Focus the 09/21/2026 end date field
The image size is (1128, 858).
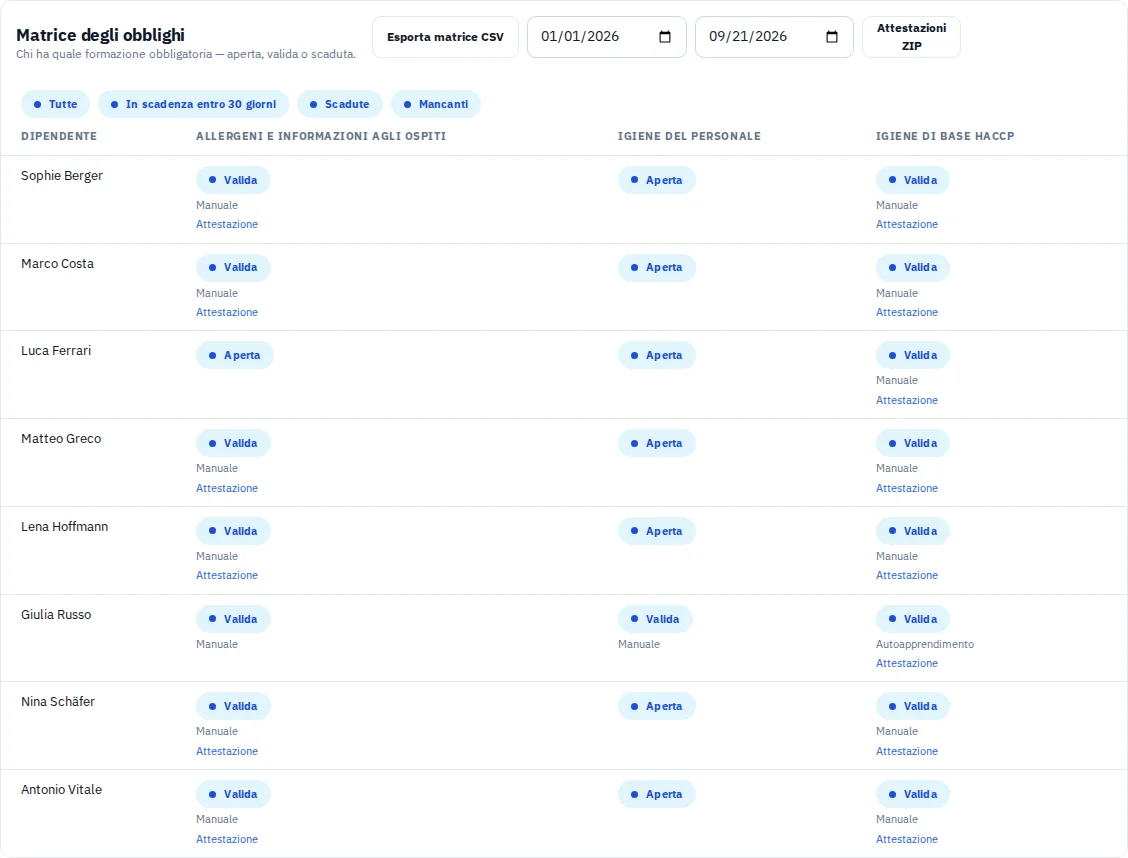[x=774, y=37]
